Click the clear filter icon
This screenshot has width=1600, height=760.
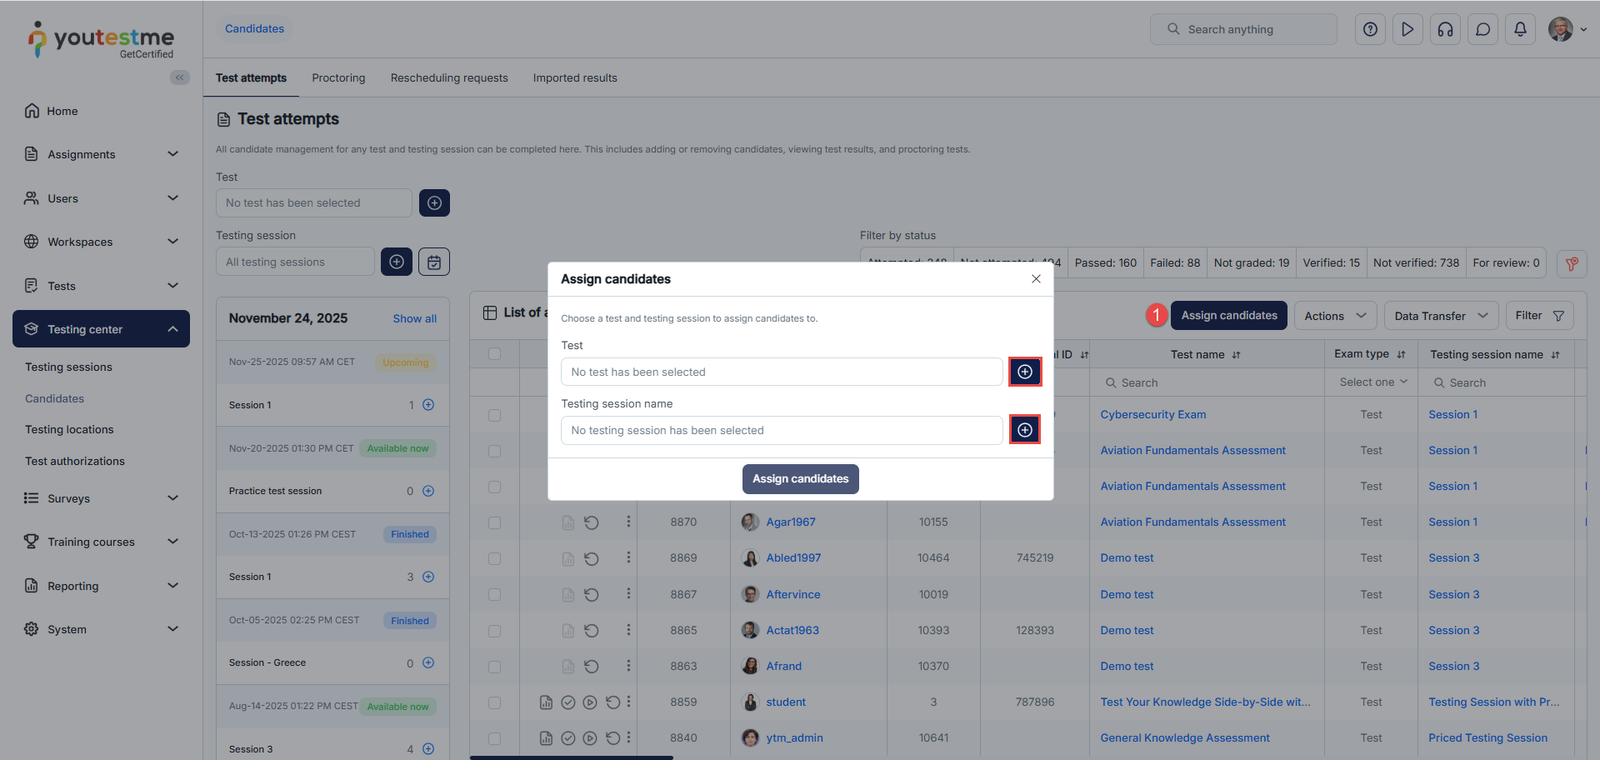coord(1571,263)
